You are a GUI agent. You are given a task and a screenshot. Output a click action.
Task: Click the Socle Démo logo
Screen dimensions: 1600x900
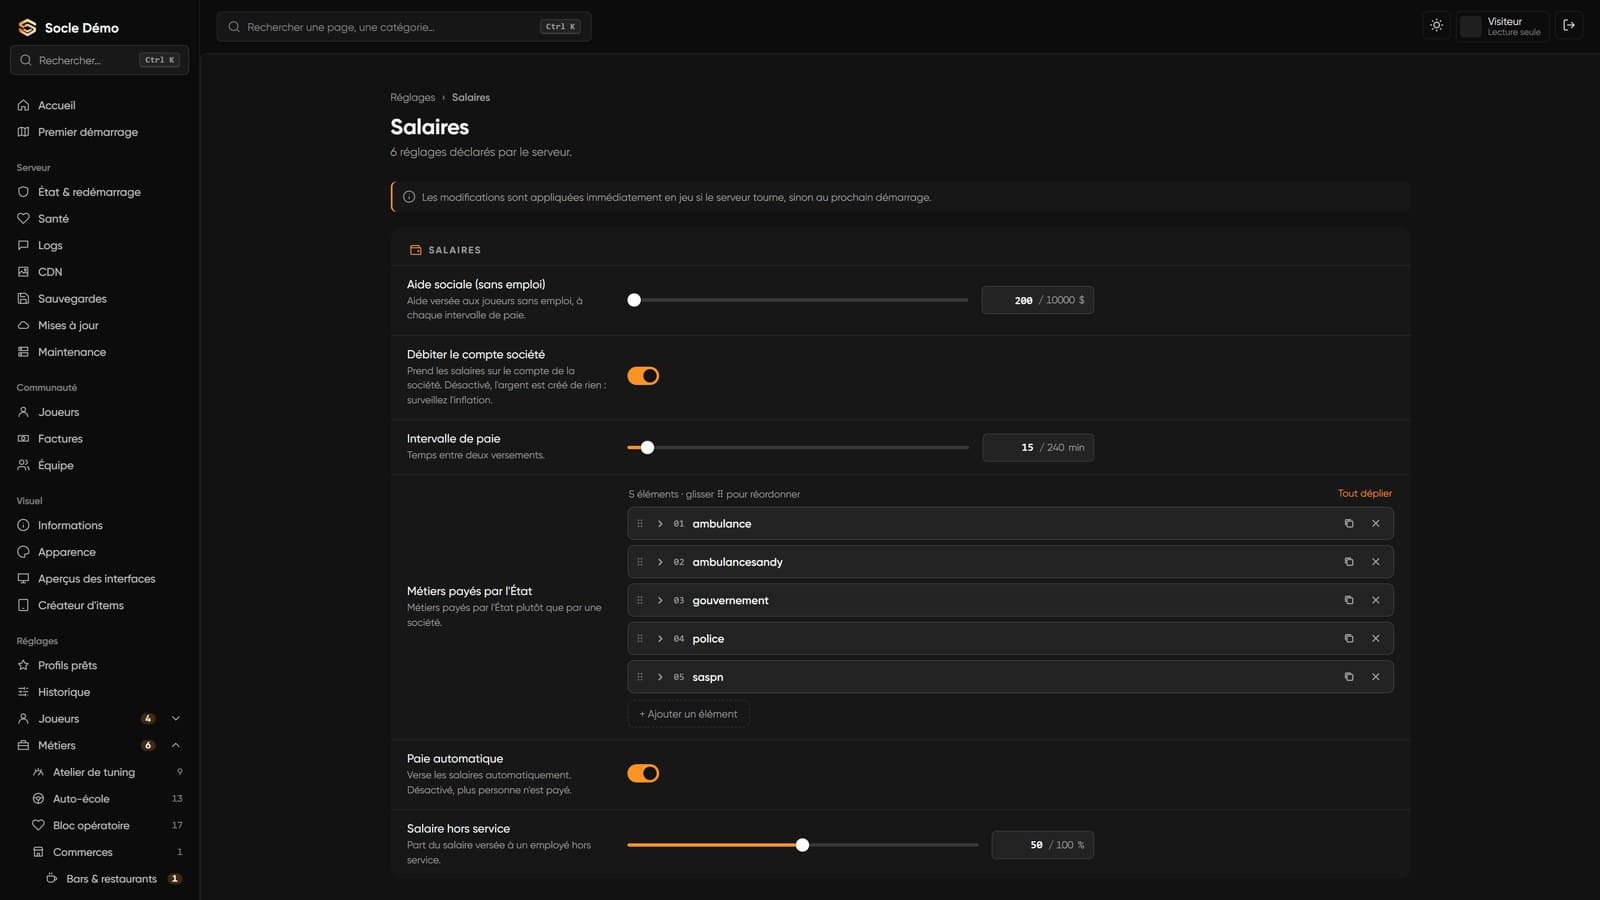click(27, 27)
